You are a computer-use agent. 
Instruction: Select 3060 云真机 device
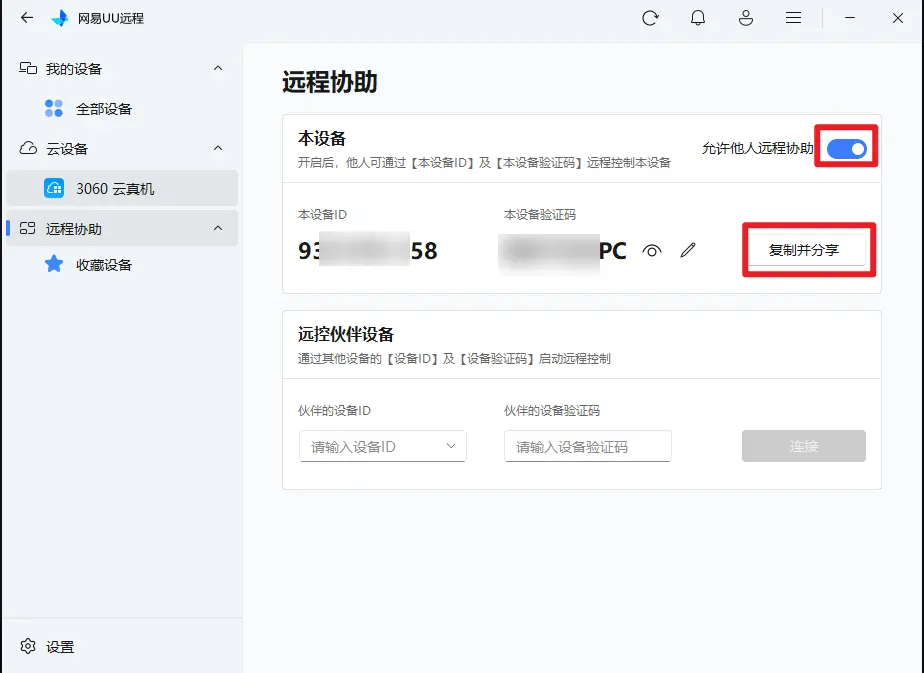(114, 188)
